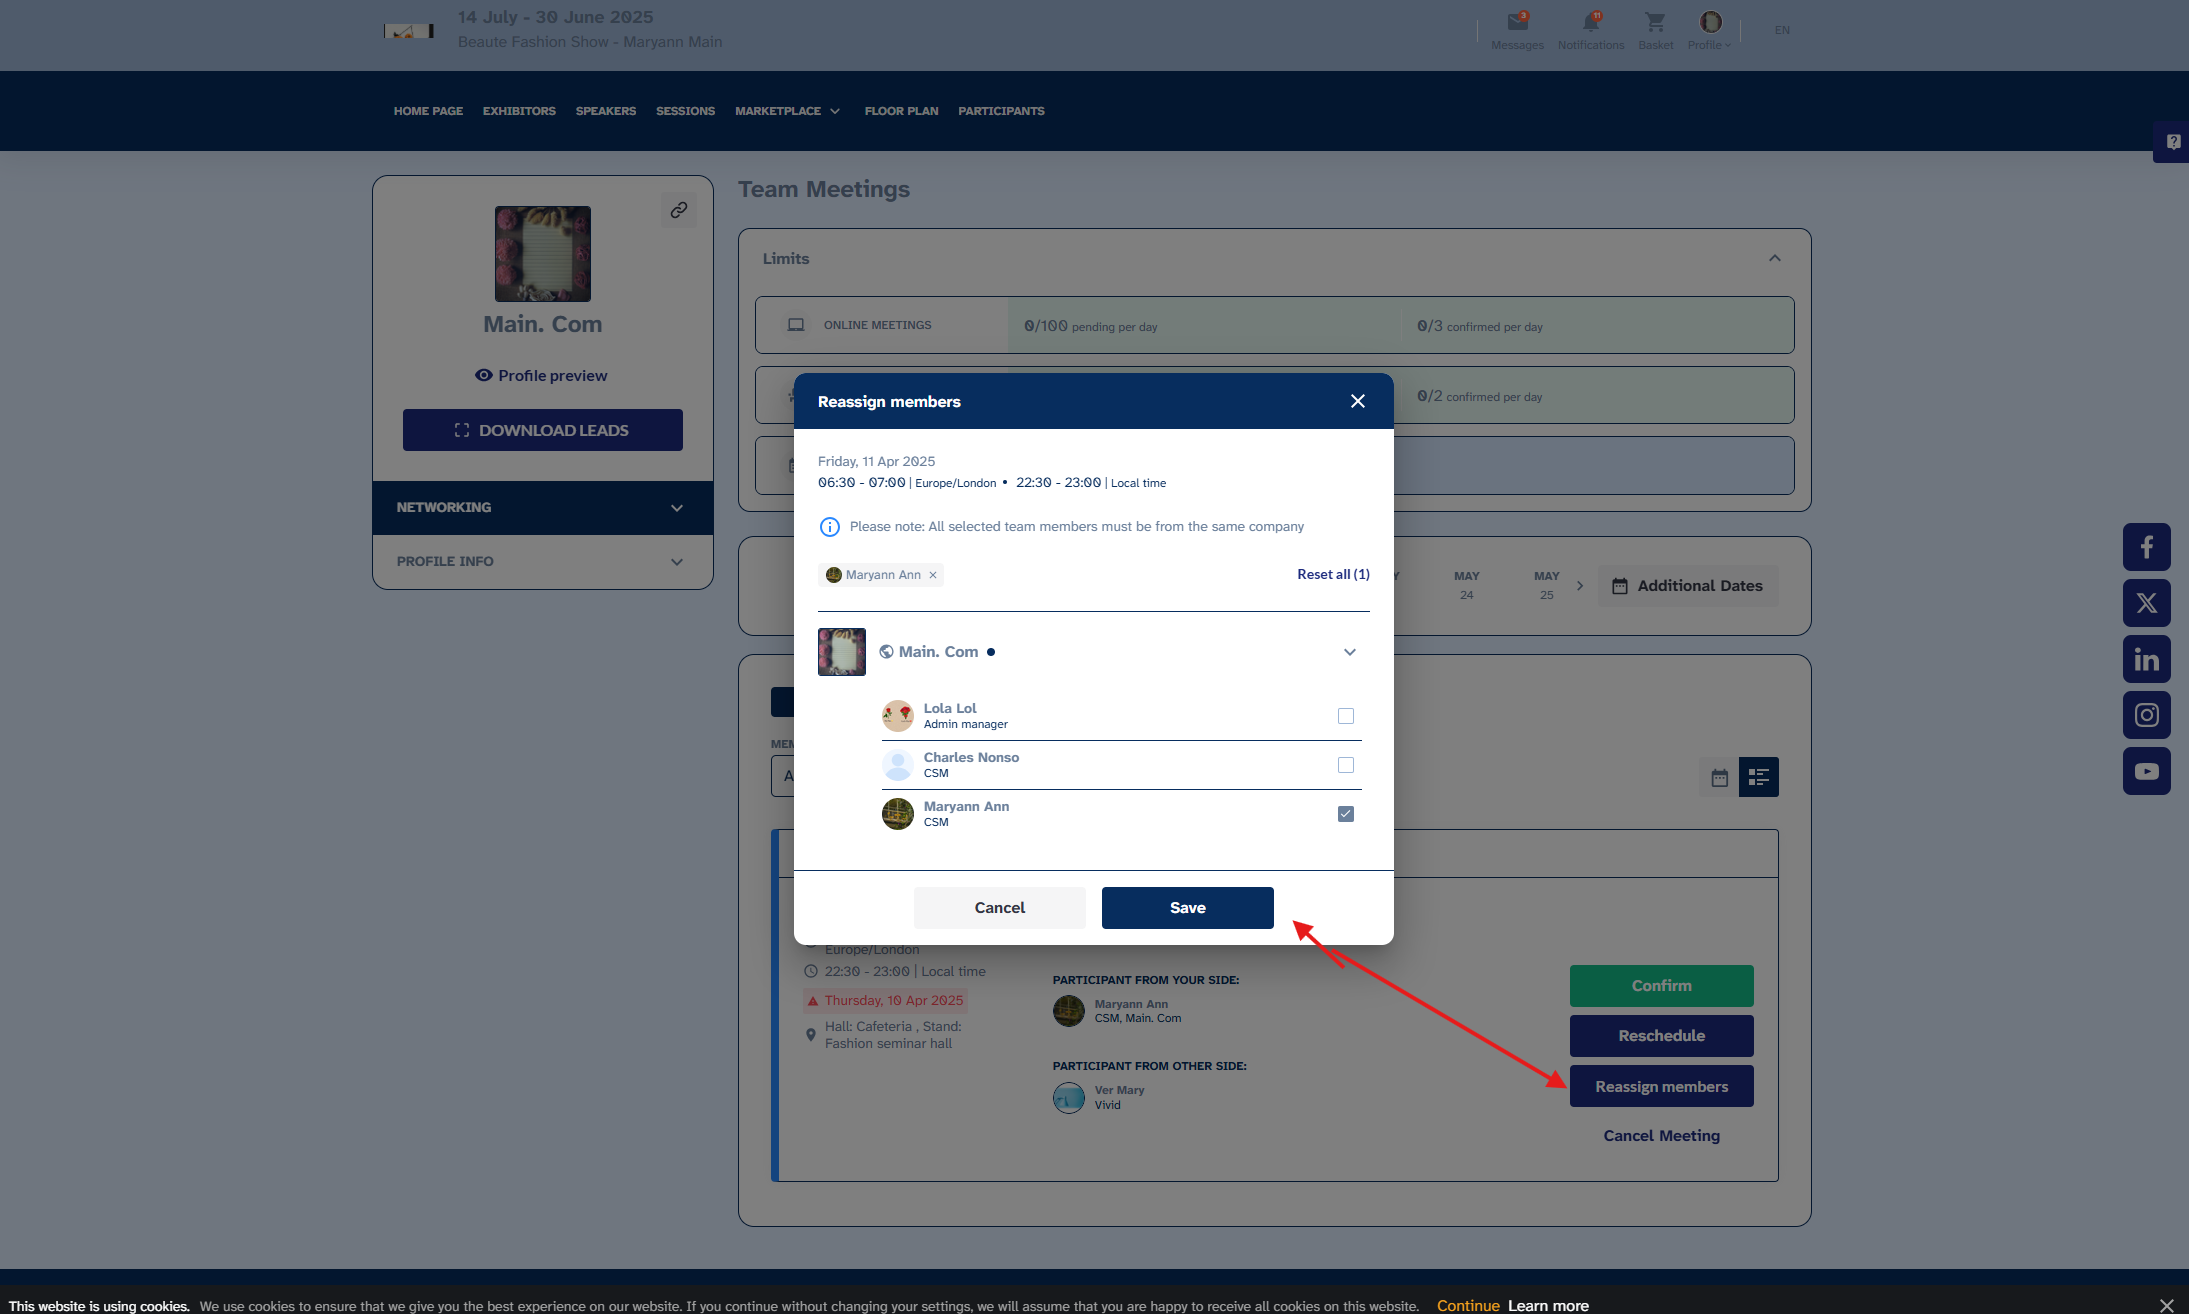The width and height of the screenshot is (2189, 1314).
Task: Check the Charles Nonso checkbox
Action: tap(1345, 765)
